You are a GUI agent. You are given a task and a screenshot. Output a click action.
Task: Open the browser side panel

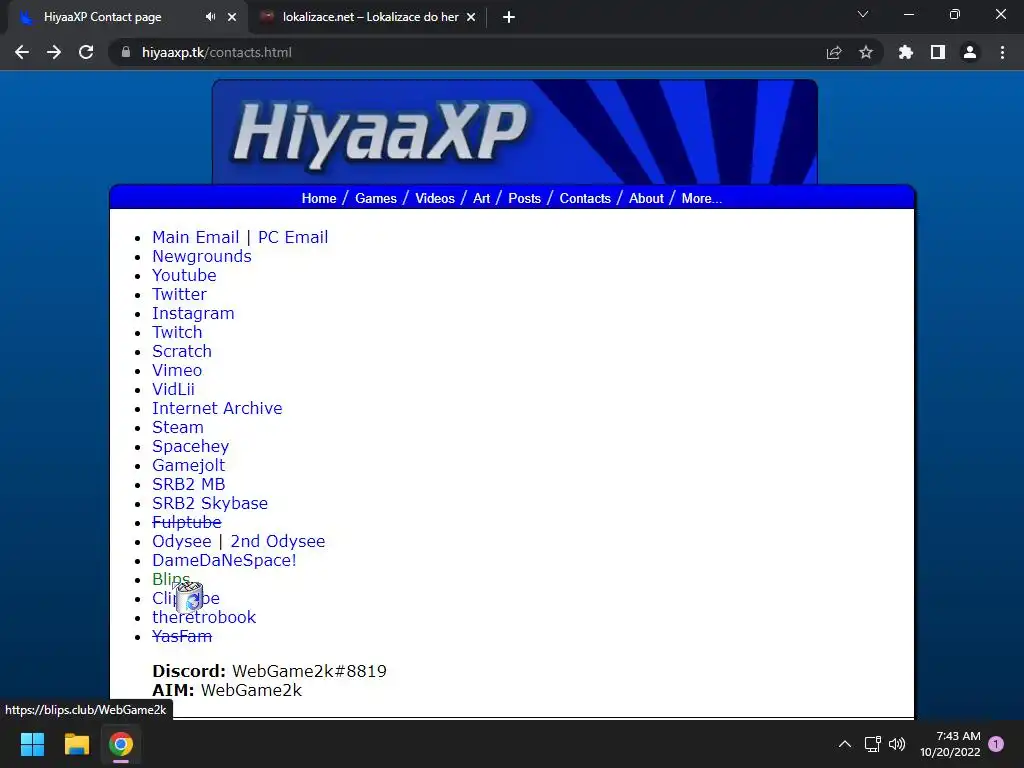(938, 52)
